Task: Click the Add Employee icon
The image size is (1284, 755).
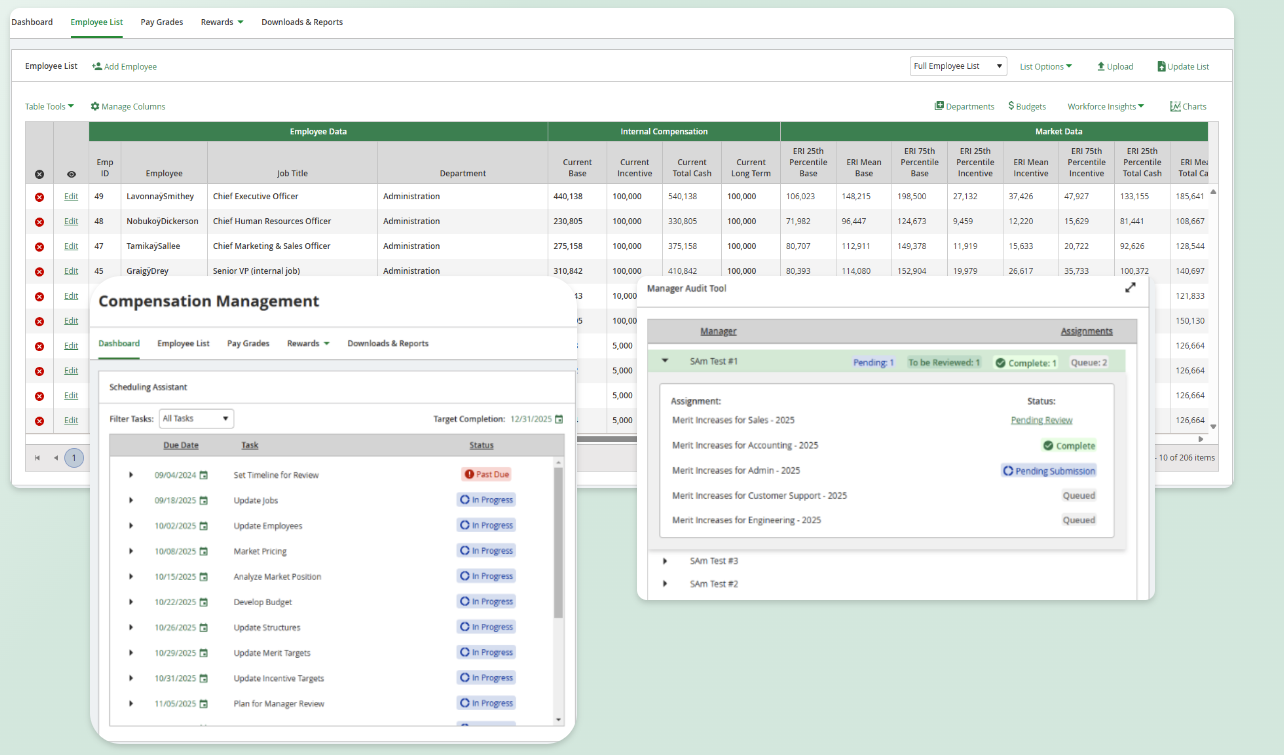Action: pyautogui.click(x=97, y=67)
